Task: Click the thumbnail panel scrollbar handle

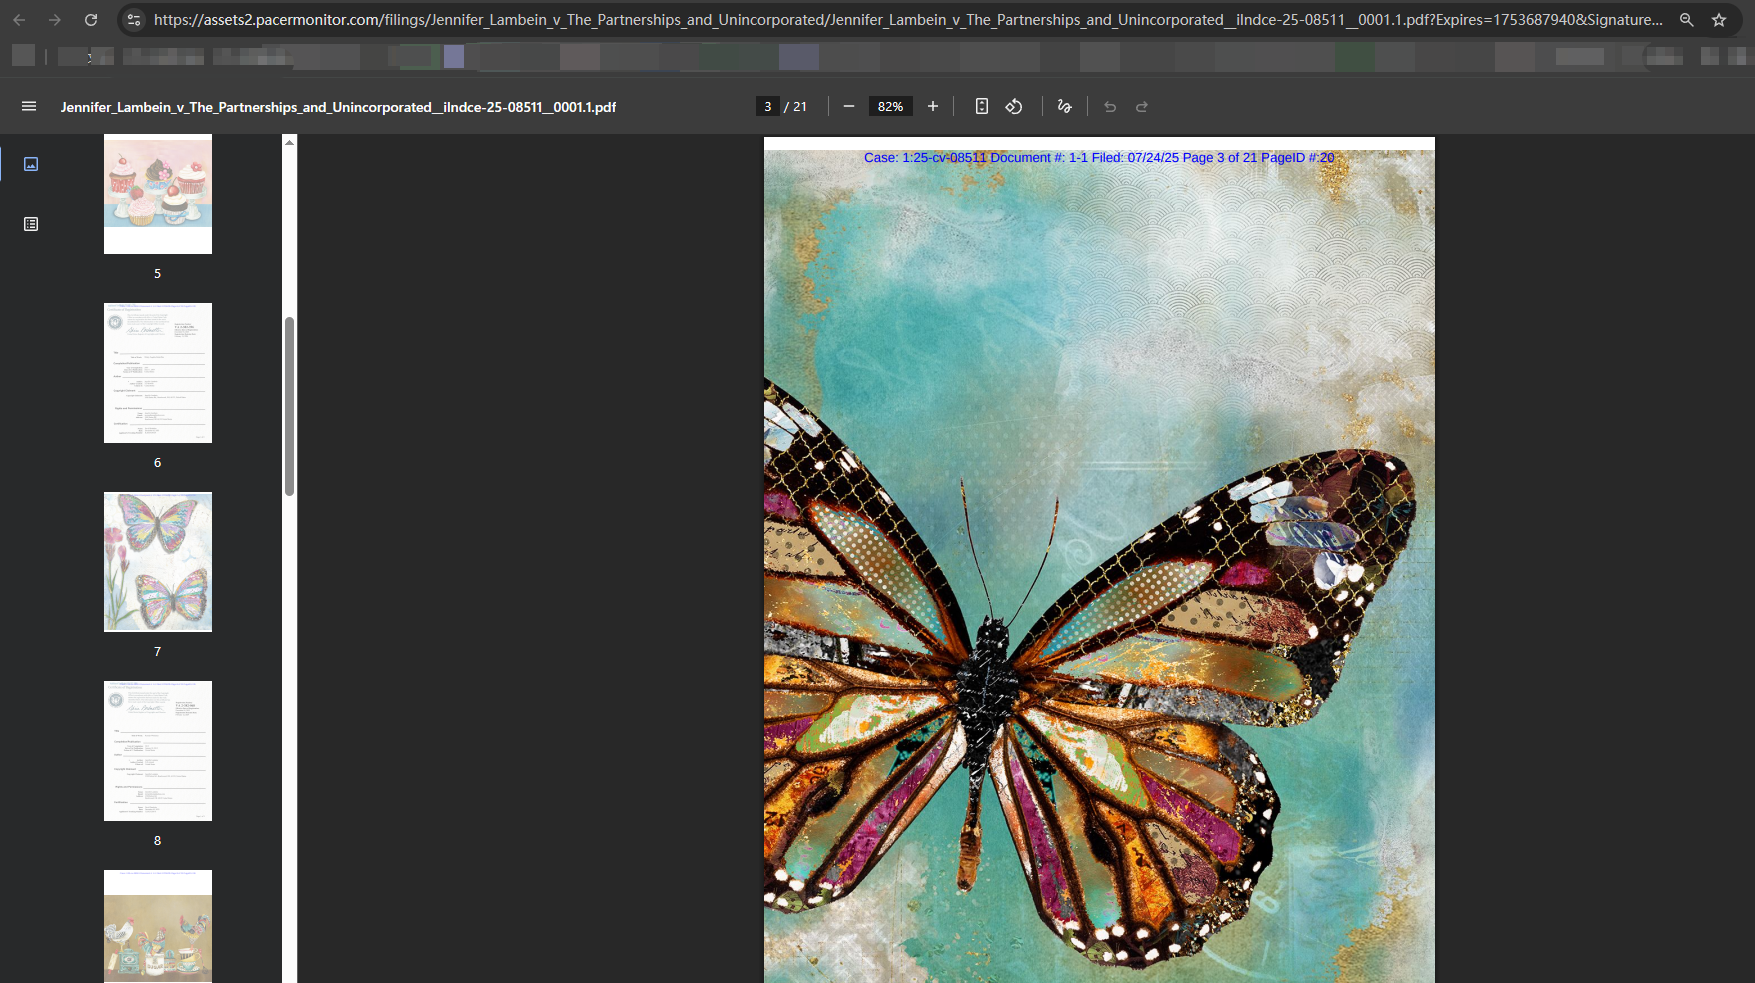Action: coord(289,405)
